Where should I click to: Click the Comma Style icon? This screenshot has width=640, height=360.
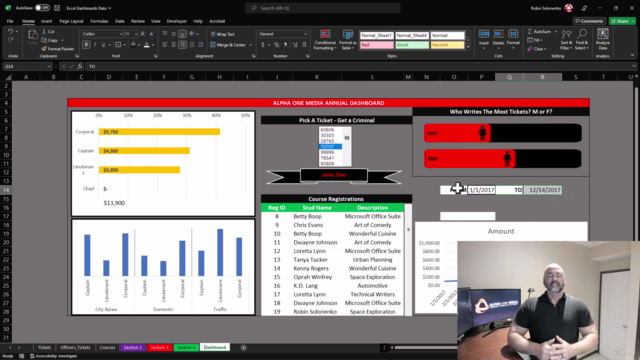point(285,45)
